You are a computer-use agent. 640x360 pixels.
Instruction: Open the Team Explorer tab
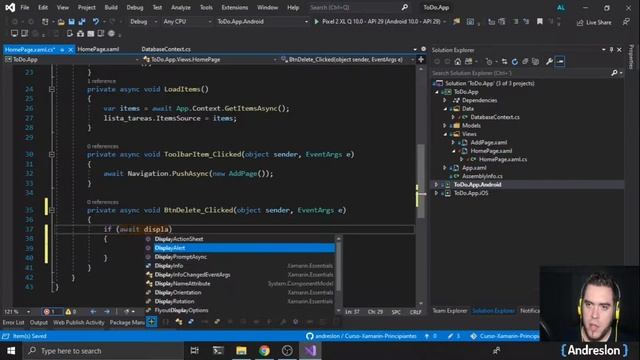click(x=450, y=311)
